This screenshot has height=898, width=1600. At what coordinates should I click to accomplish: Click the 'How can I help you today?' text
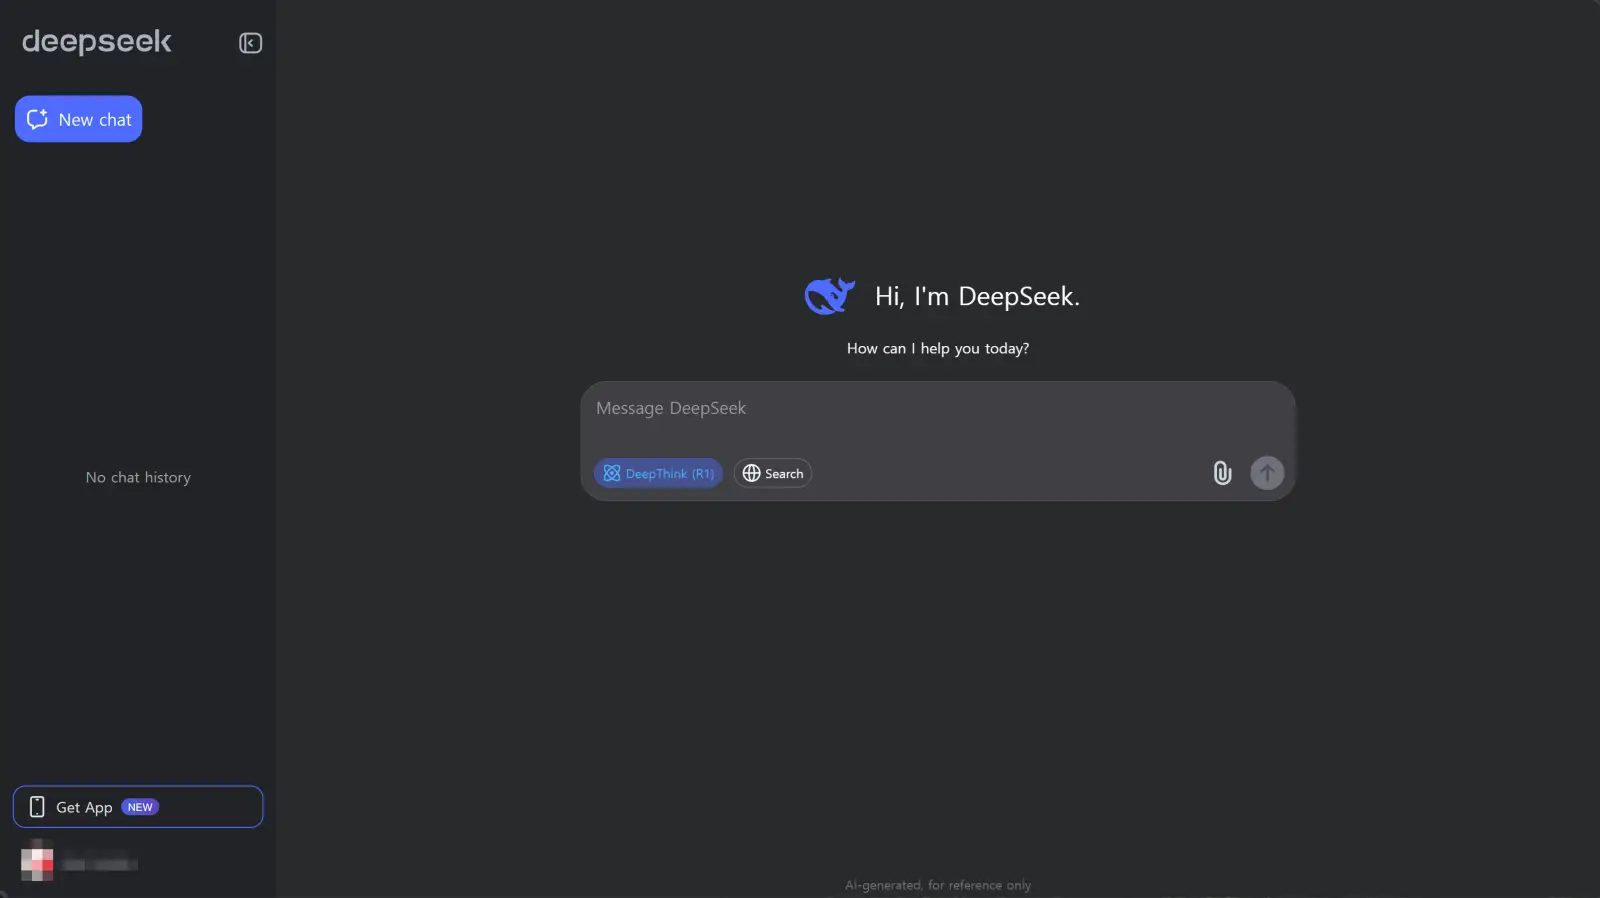938,348
